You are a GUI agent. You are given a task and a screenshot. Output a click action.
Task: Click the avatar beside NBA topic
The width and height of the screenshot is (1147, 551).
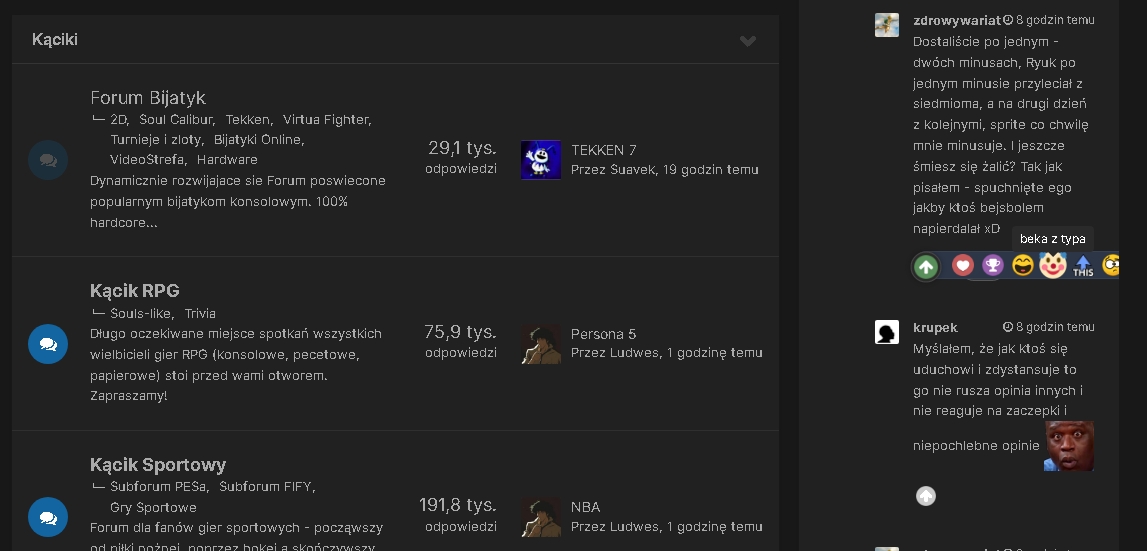click(541, 517)
